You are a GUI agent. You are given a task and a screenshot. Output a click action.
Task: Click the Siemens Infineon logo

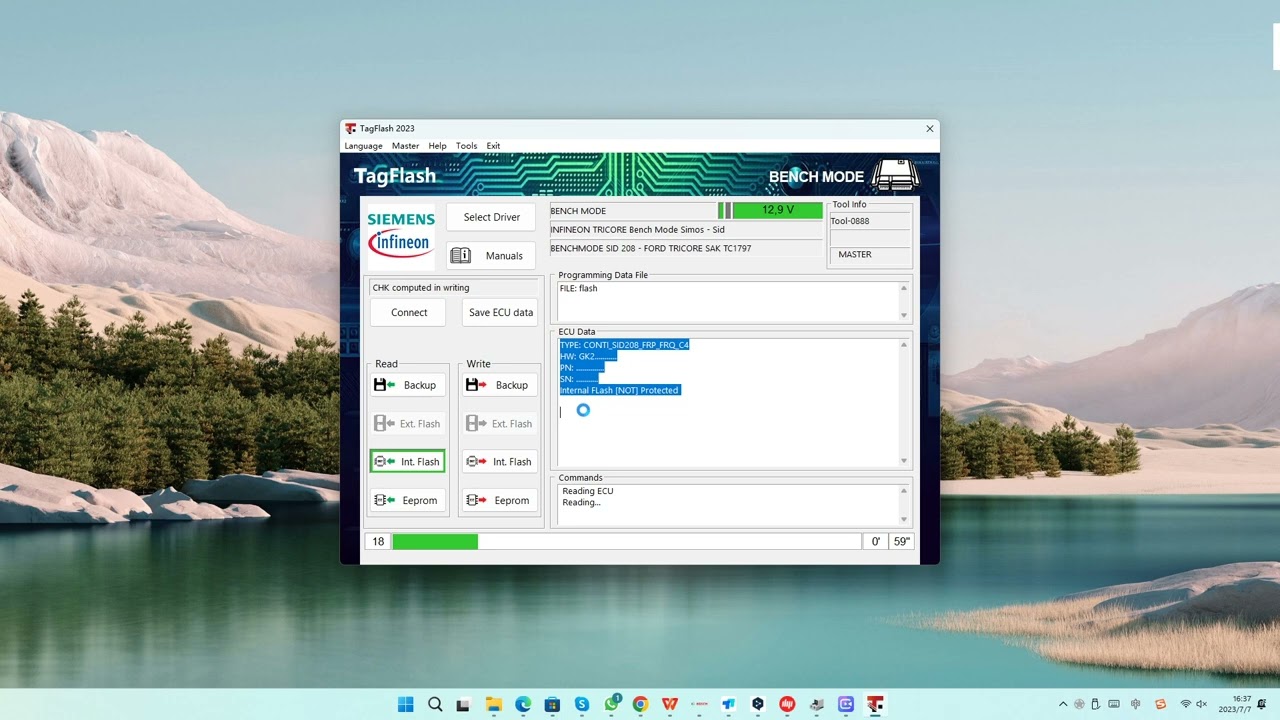point(401,235)
